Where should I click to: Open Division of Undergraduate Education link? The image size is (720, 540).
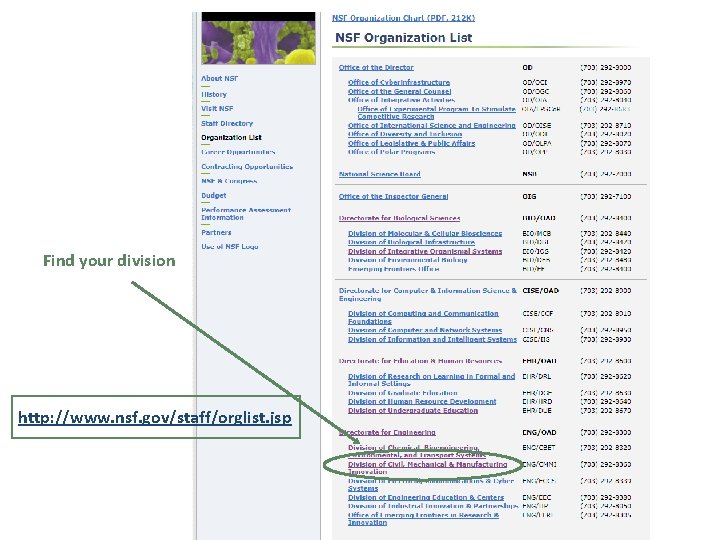click(x=413, y=411)
